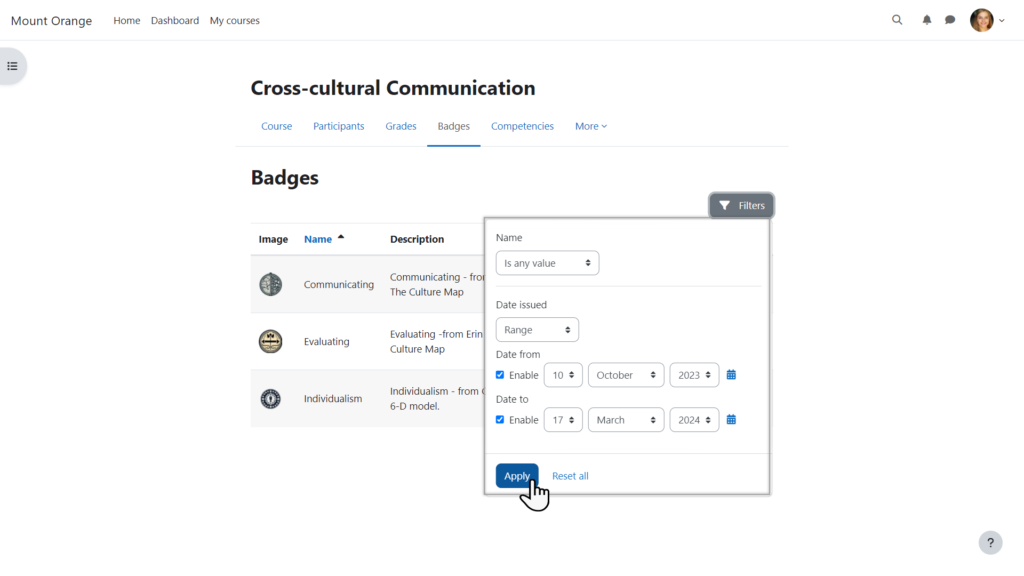Open the notifications bell
This screenshot has height=576, width=1024.
[x=927, y=20]
